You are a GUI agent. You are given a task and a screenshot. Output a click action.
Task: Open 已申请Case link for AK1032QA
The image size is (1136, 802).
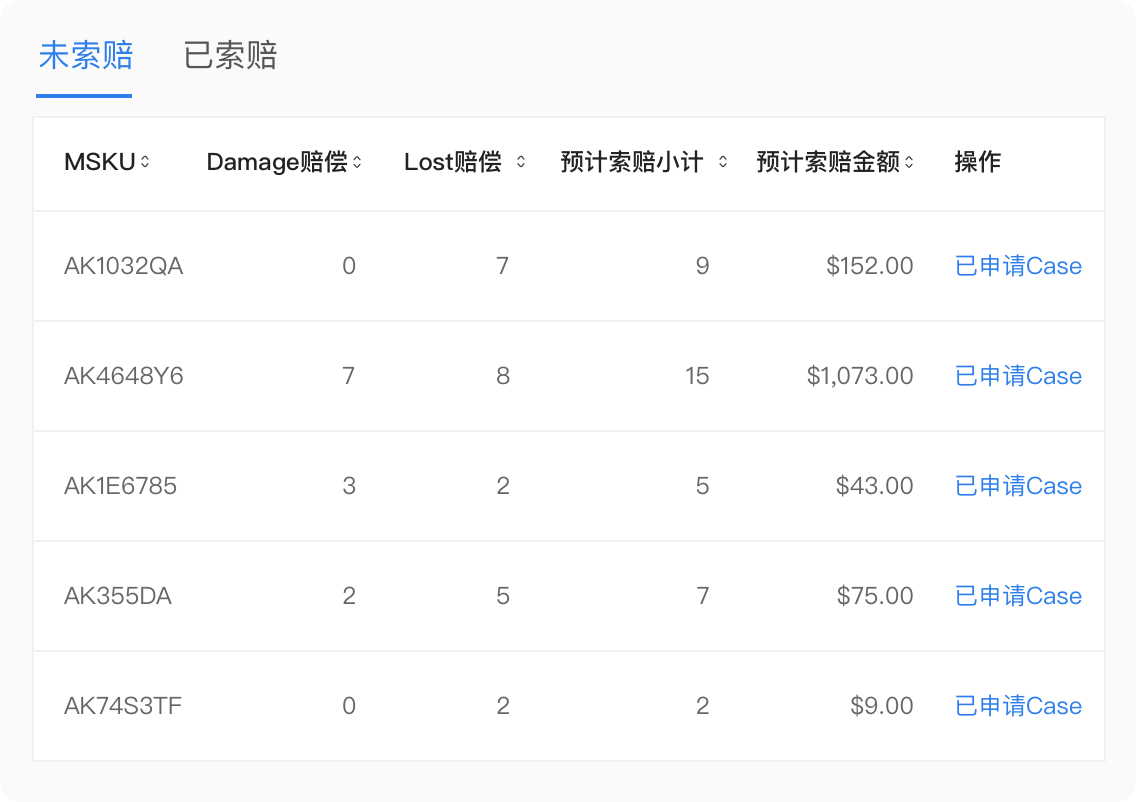[x=1018, y=266]
